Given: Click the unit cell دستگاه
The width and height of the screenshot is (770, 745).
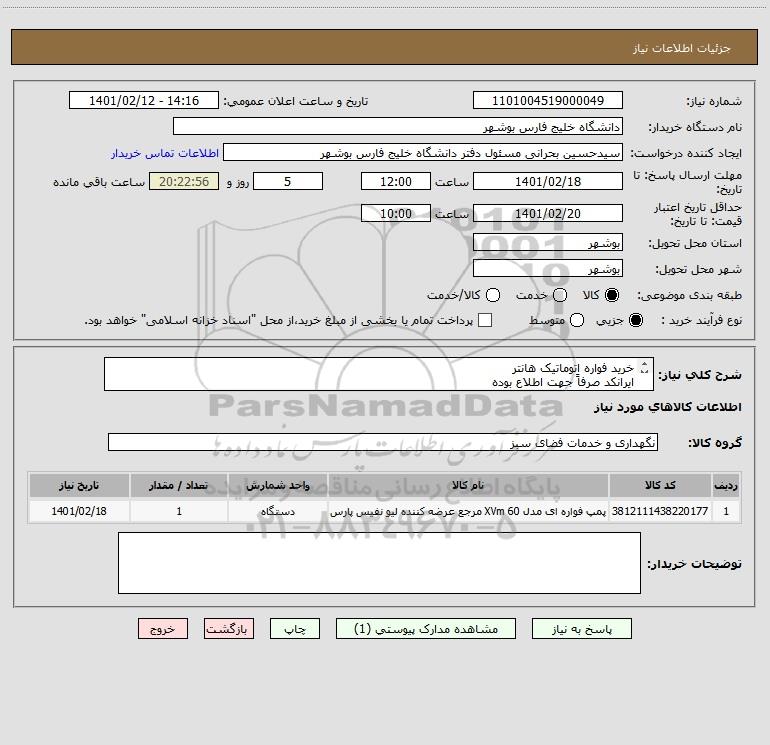Looking at the screenshot, I should (277, 511).
